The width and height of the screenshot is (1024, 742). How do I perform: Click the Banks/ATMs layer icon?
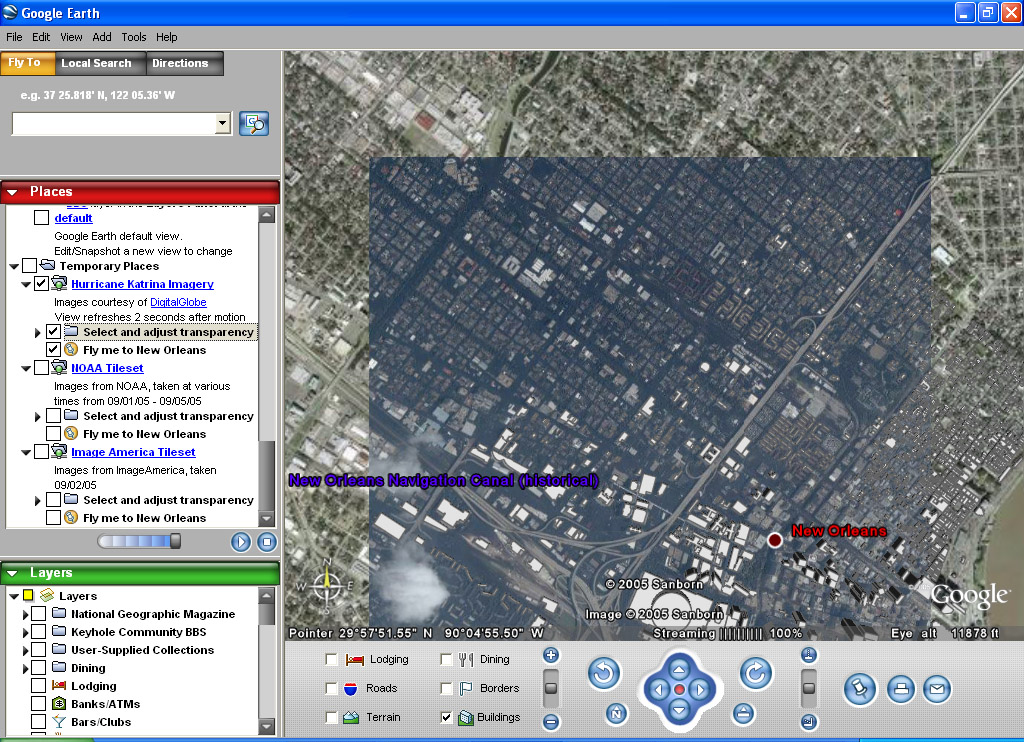point(59,703)
